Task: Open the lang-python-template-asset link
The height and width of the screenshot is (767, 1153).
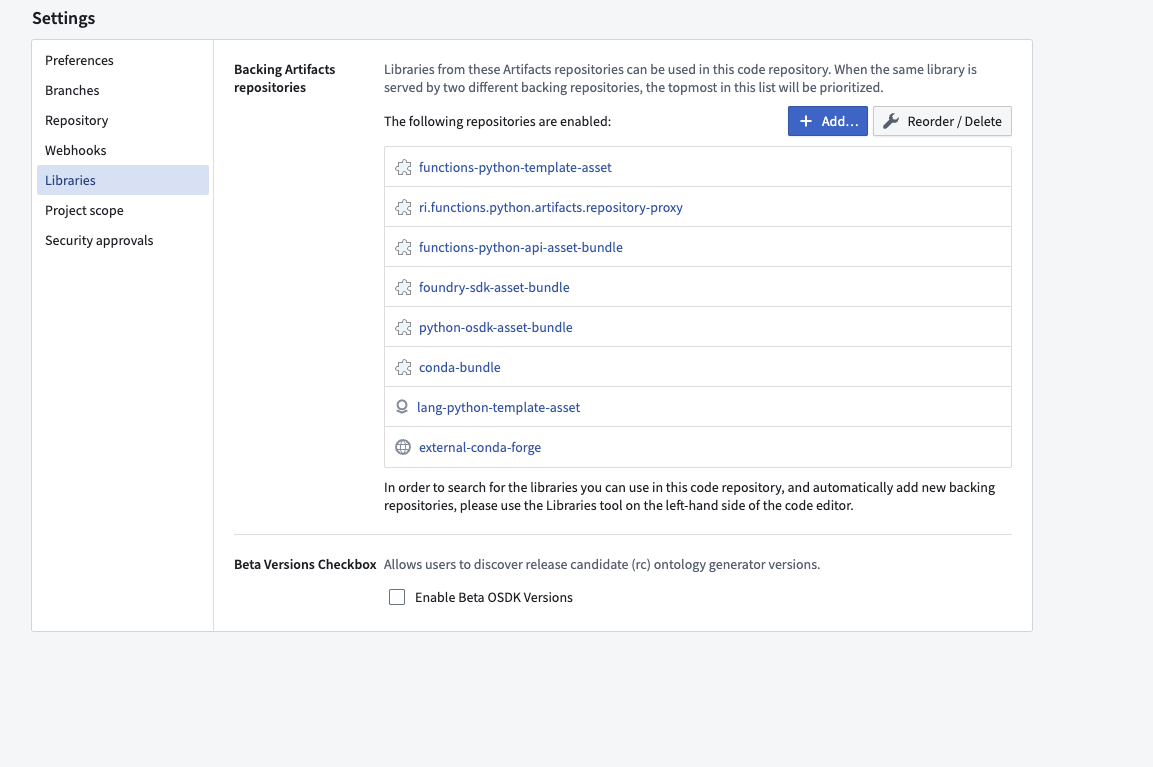Action: [499, 407]
